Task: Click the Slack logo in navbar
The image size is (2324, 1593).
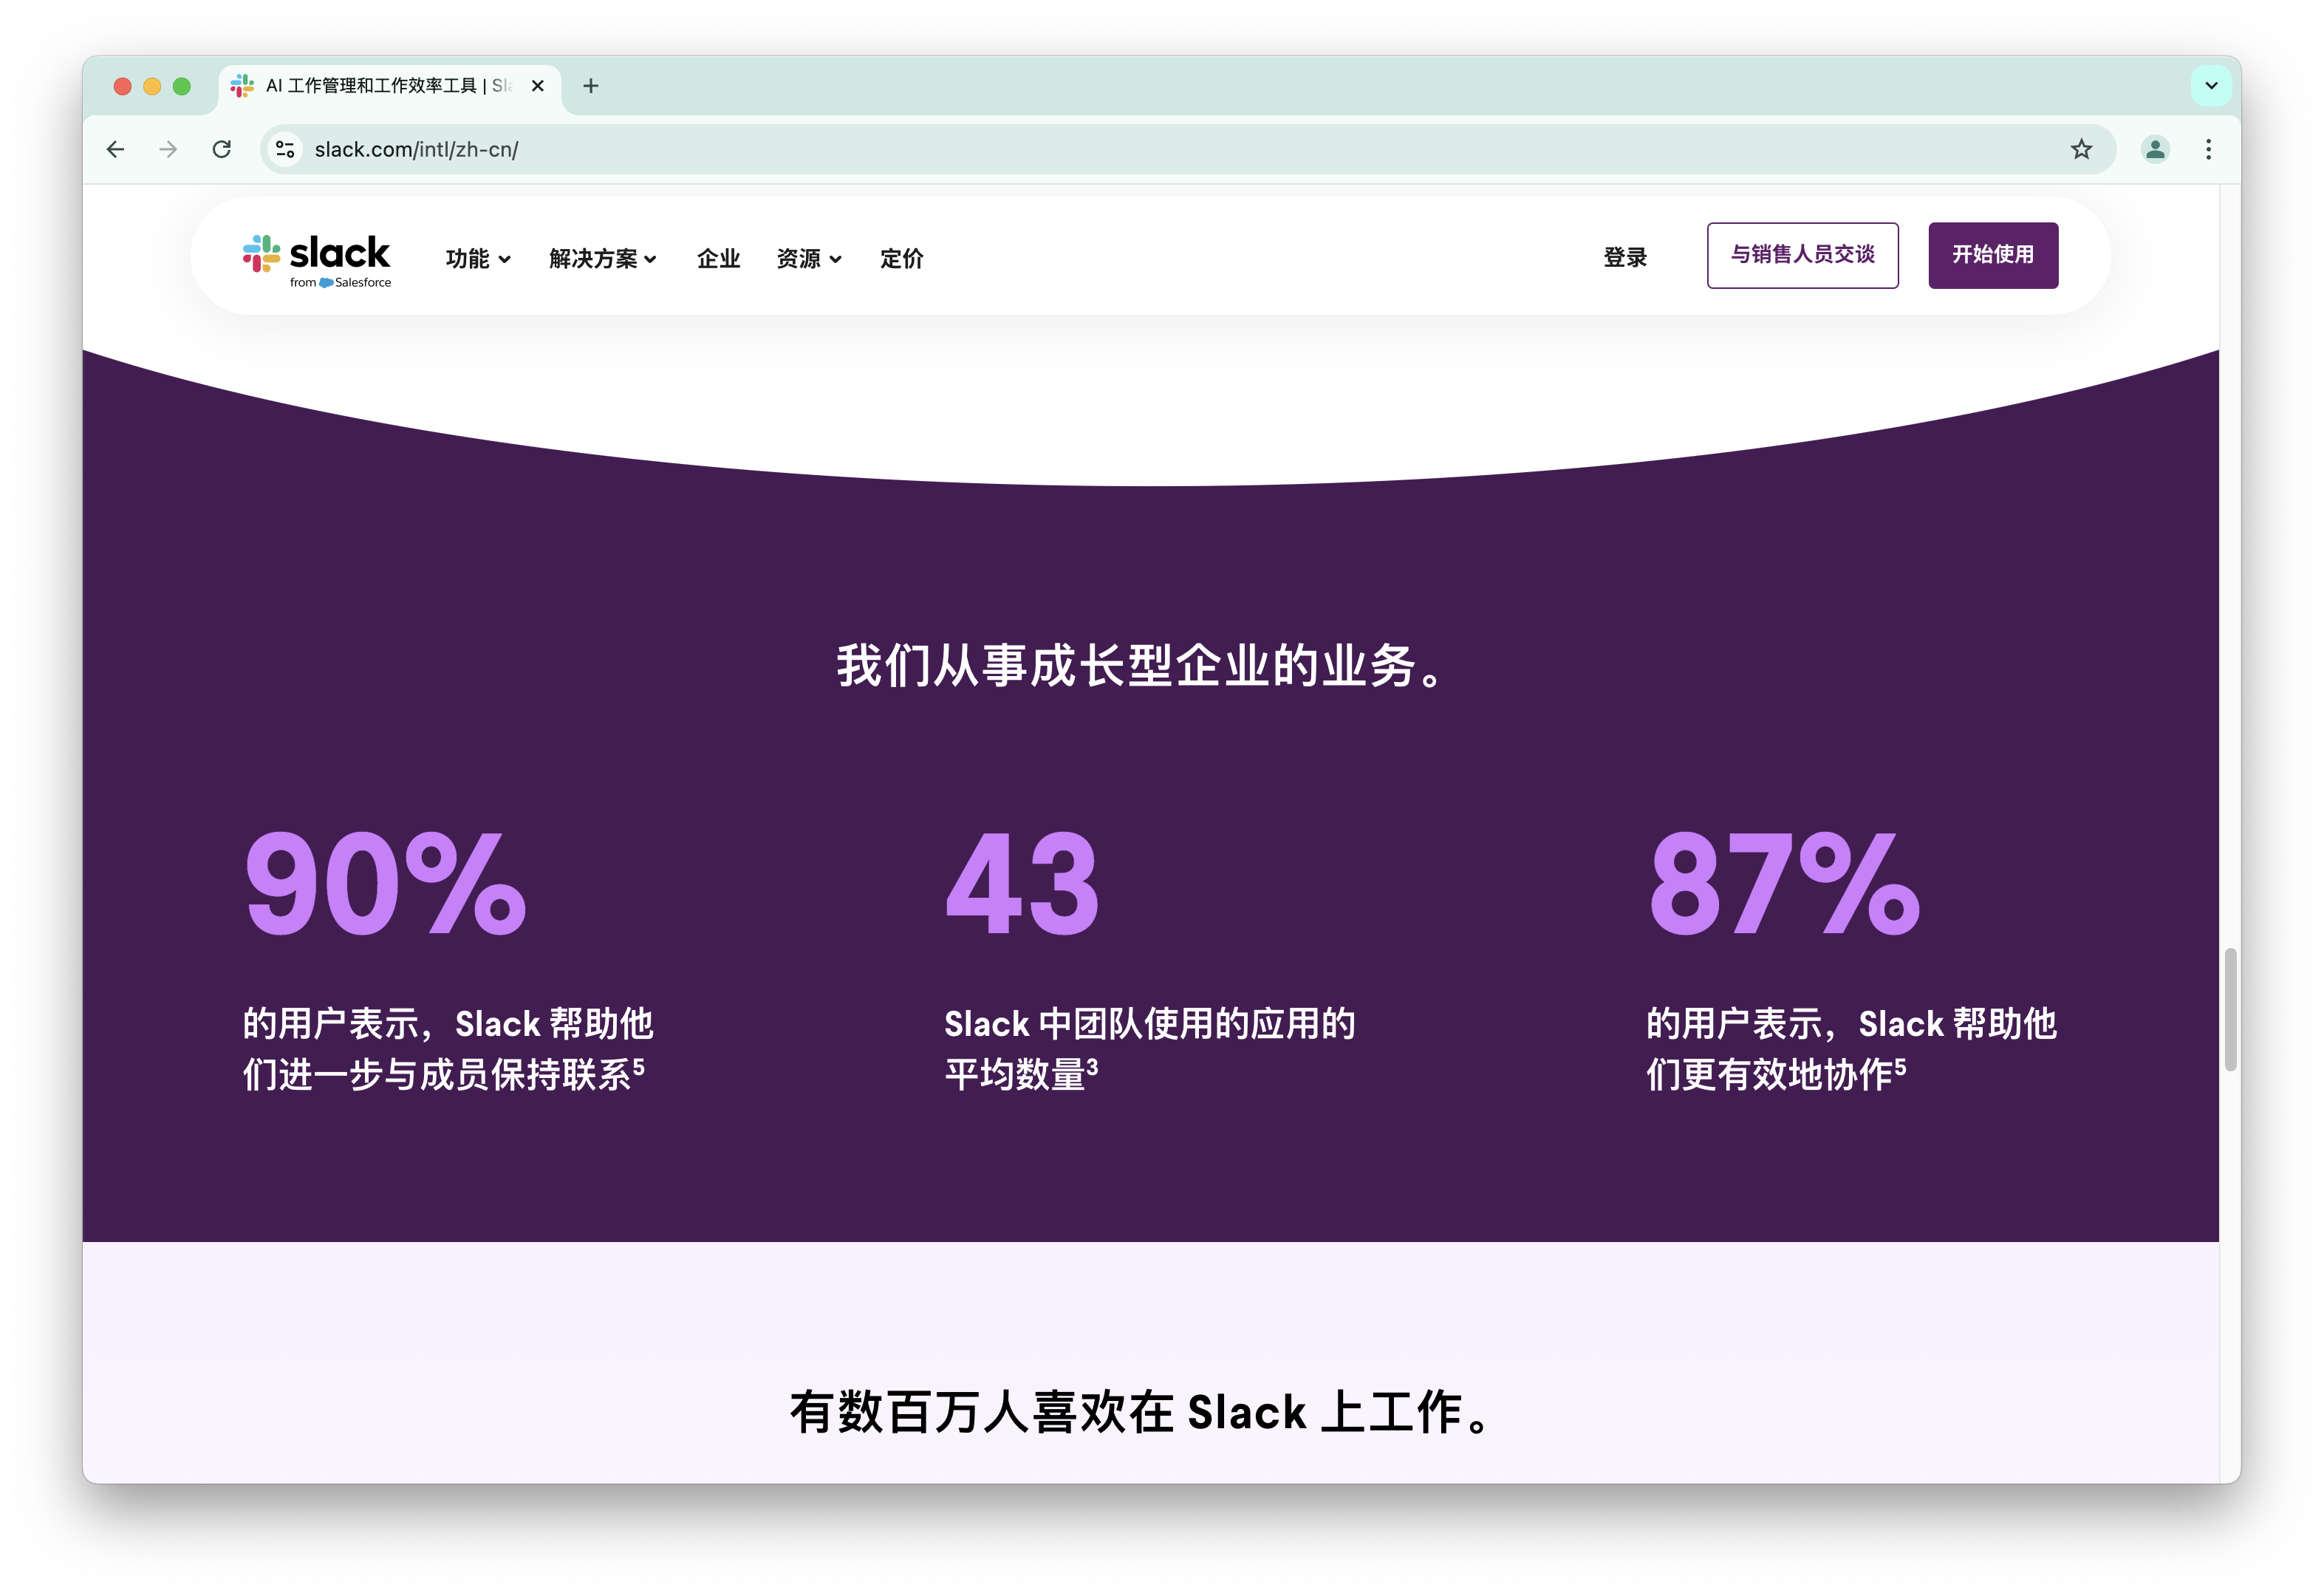Action: tap(316, 259)
